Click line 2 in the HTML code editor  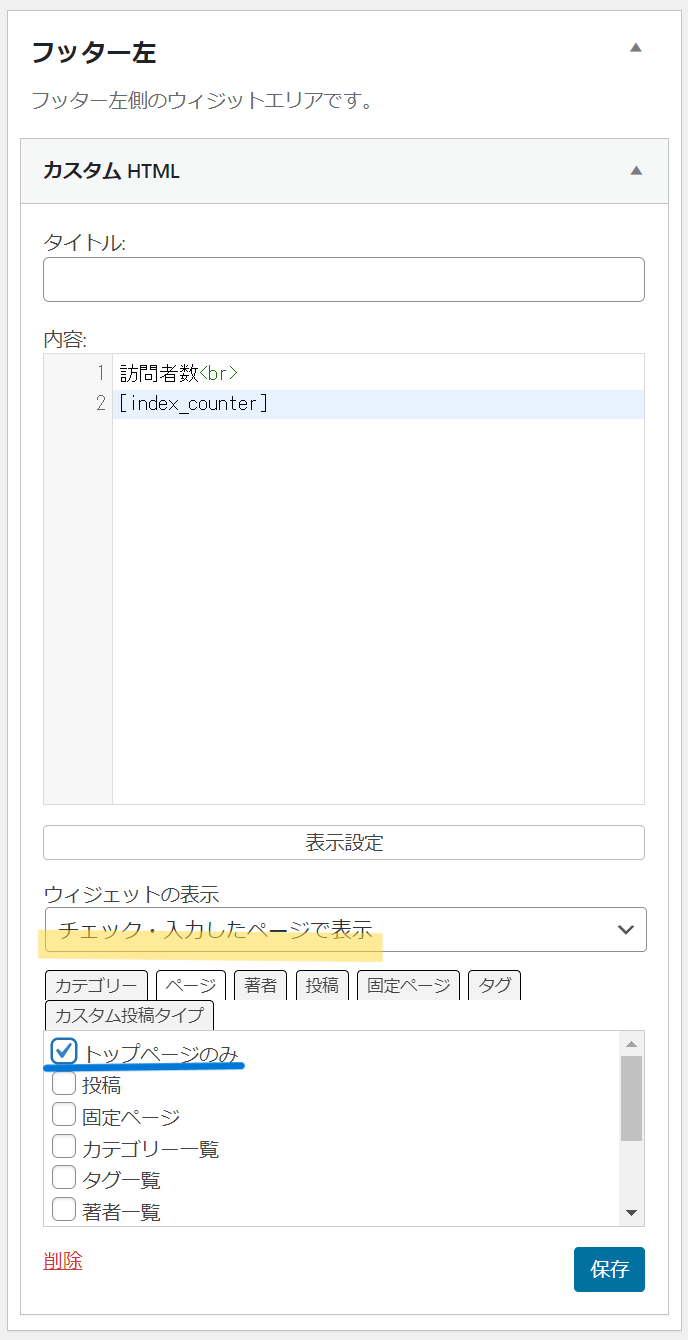(378, 404)
